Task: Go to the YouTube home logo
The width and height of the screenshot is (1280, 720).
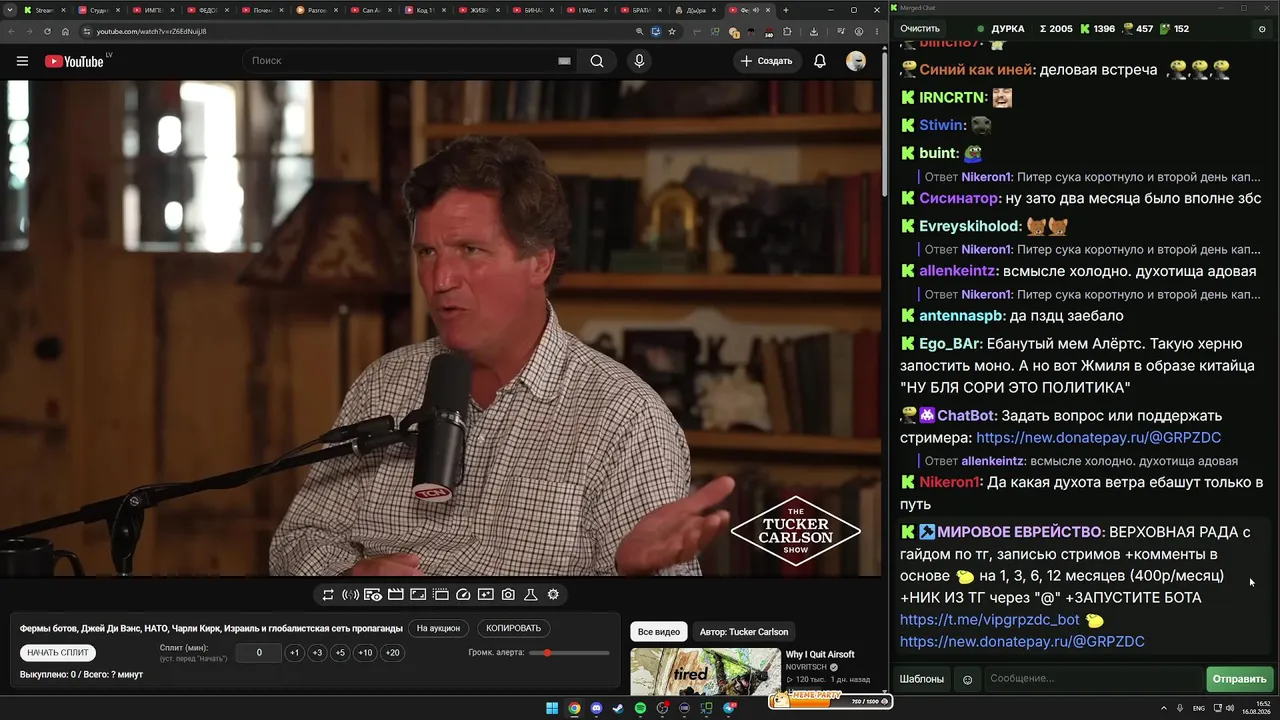Action: (x=75, y=61)
